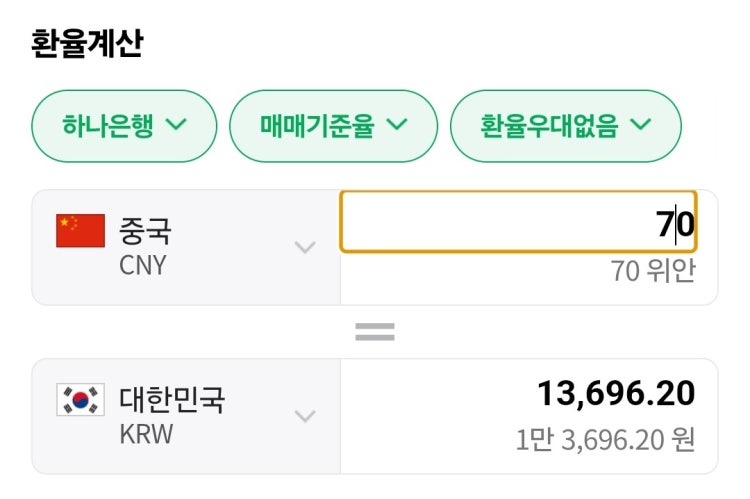Open the 하나은행 bank selector
Viewport: 750px width, 499px height.
pyautogui.click(x=124, y=126)
